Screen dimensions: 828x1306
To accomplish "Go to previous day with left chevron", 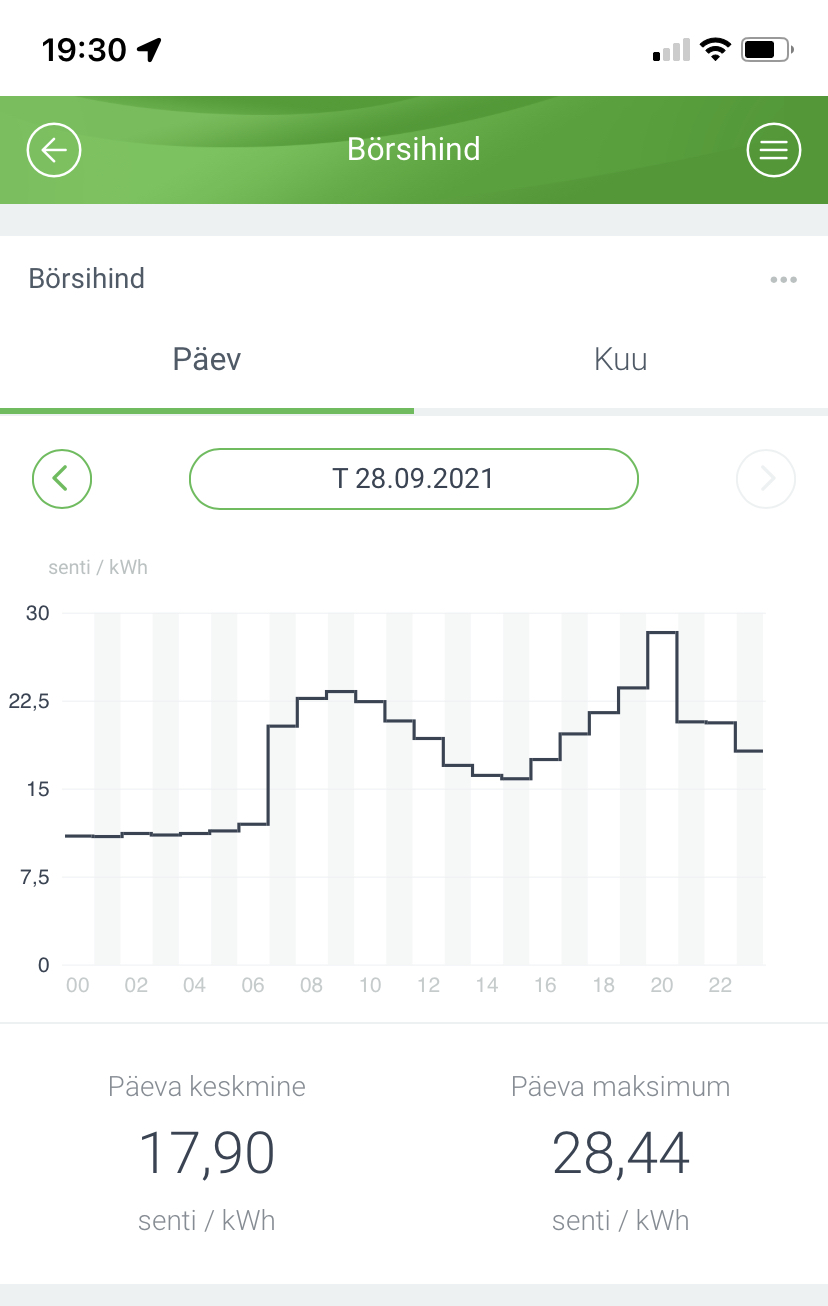I will pos(62,479).
